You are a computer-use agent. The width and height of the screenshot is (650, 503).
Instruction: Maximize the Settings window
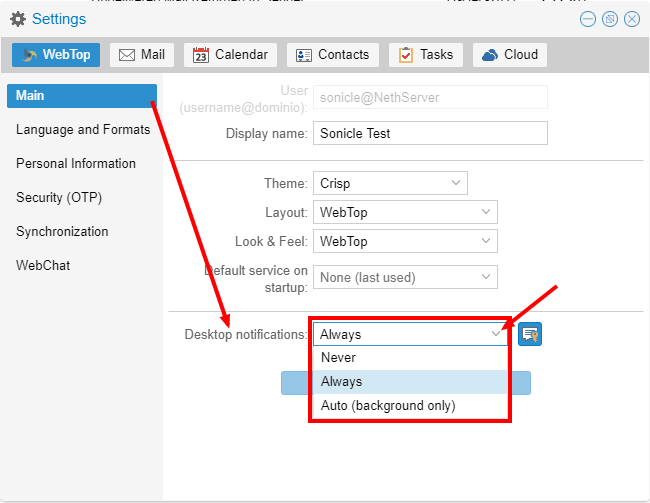(609, 19)
